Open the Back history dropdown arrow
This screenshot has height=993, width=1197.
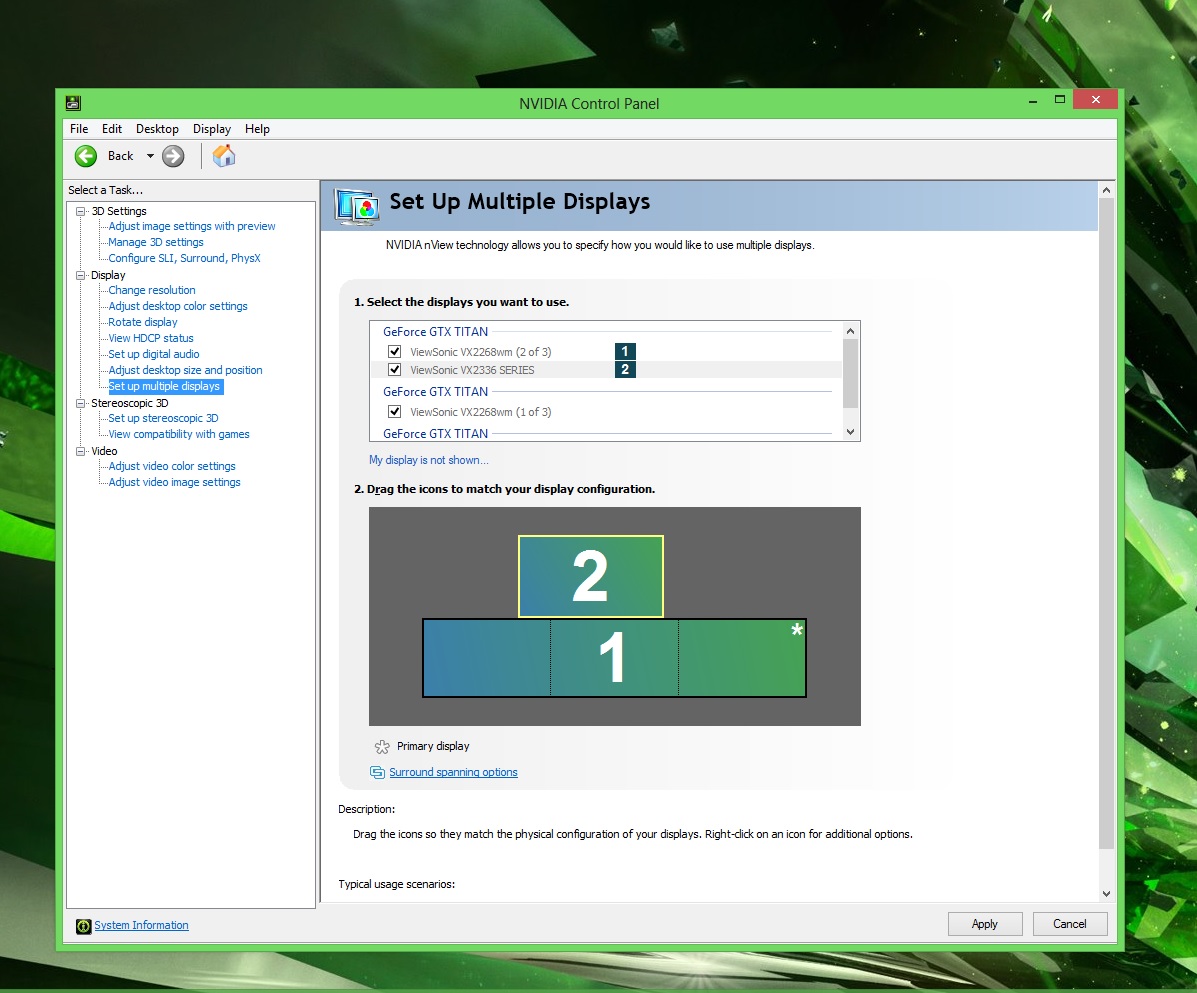[x=150, y=156]
